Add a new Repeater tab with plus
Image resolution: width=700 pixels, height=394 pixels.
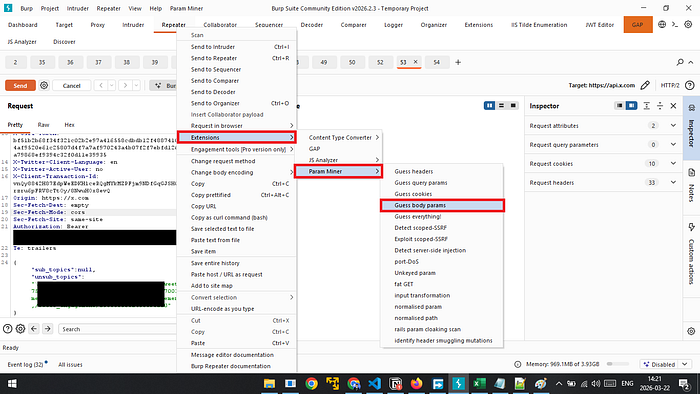tap(458, 62)
